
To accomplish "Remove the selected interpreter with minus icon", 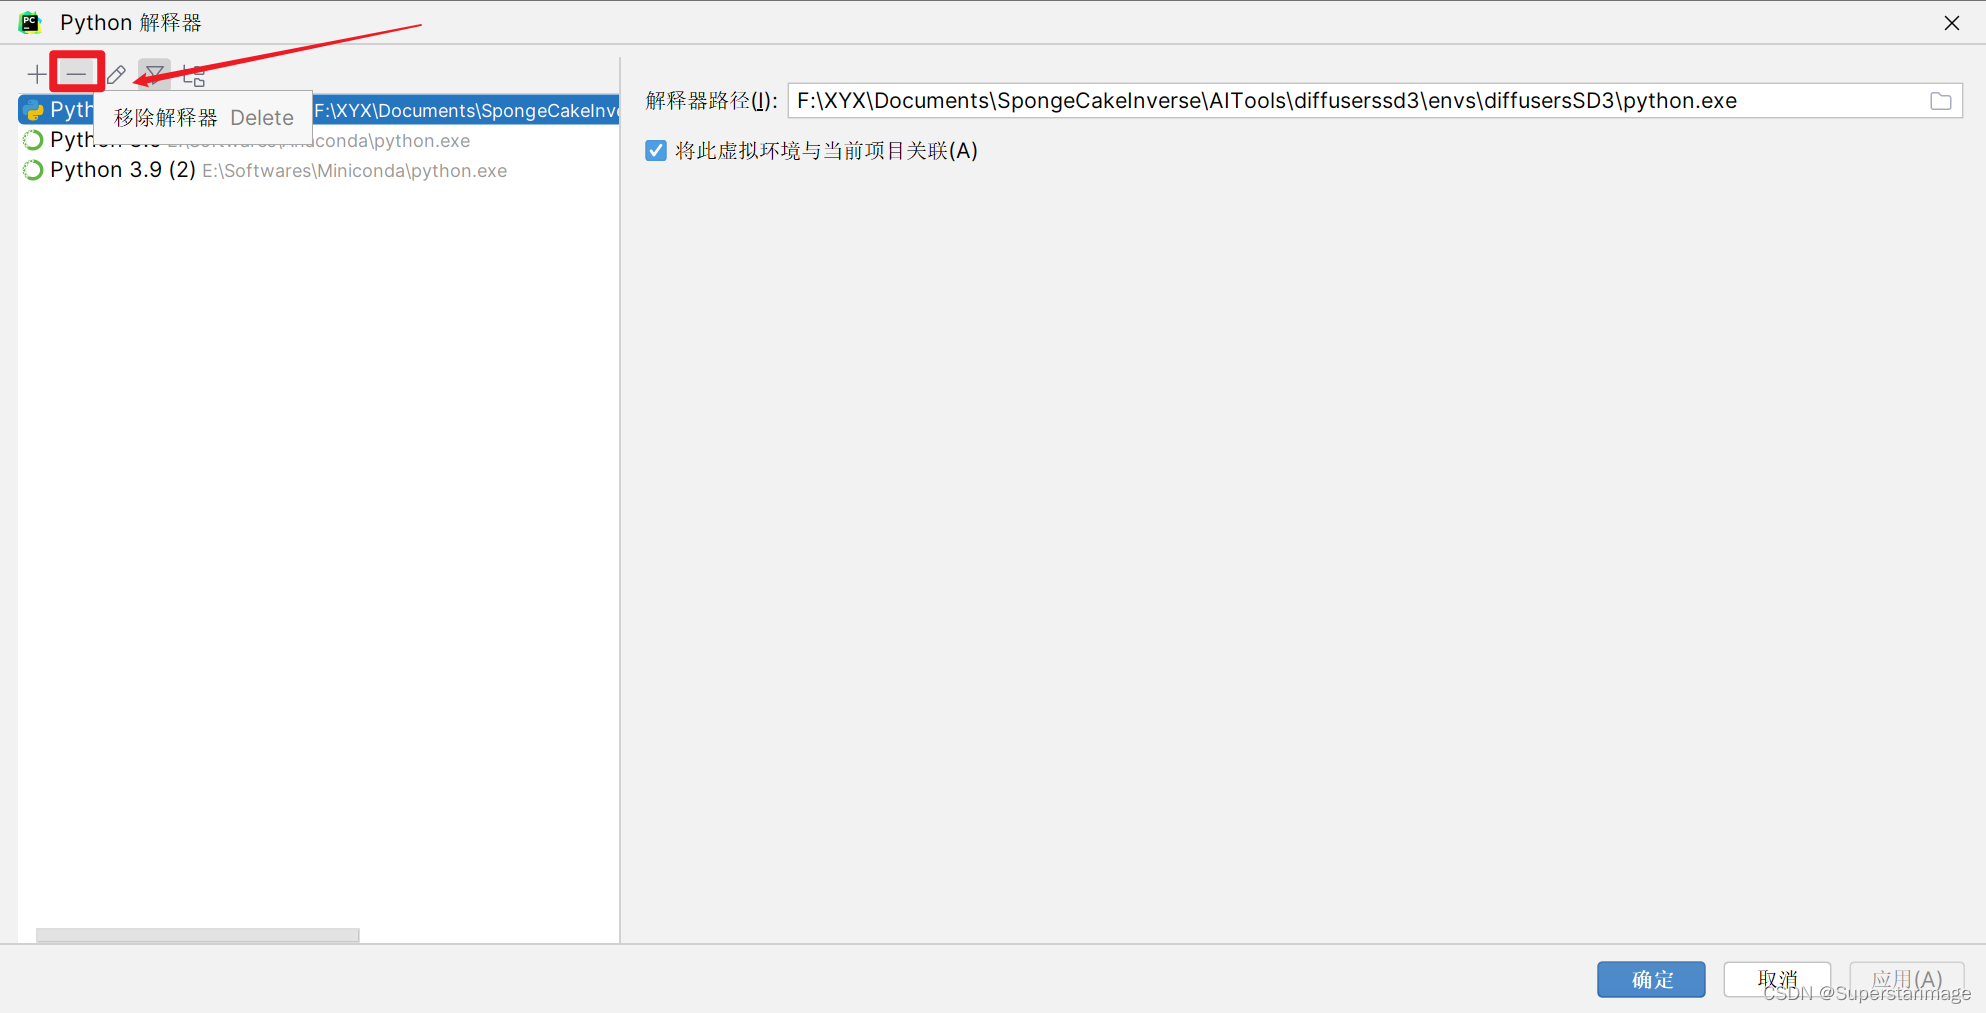I will (76, 74).
